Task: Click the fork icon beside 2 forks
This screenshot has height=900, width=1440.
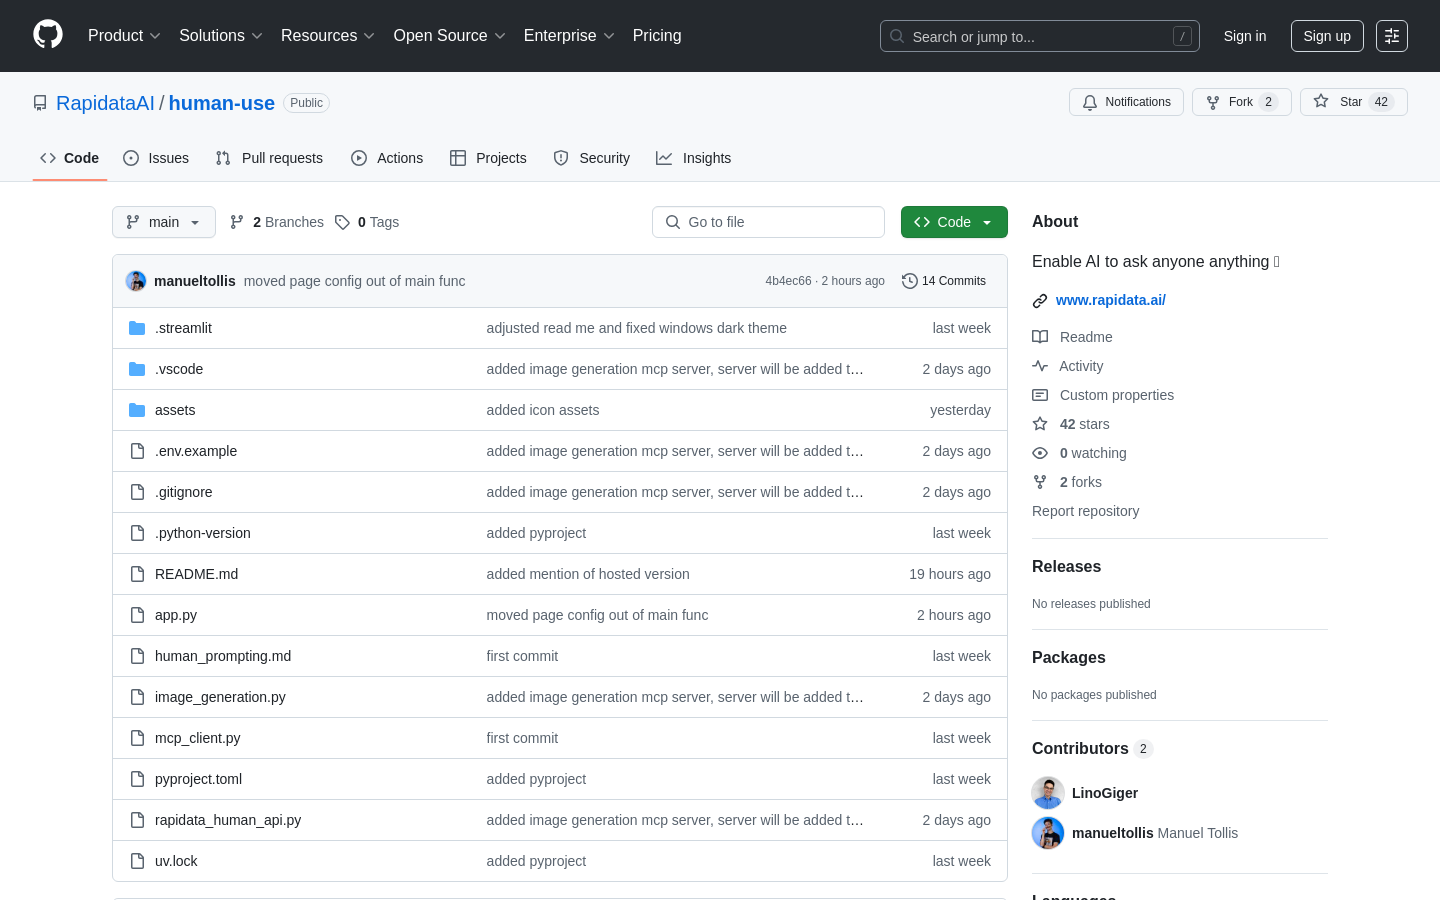Action: point(1040,482)
